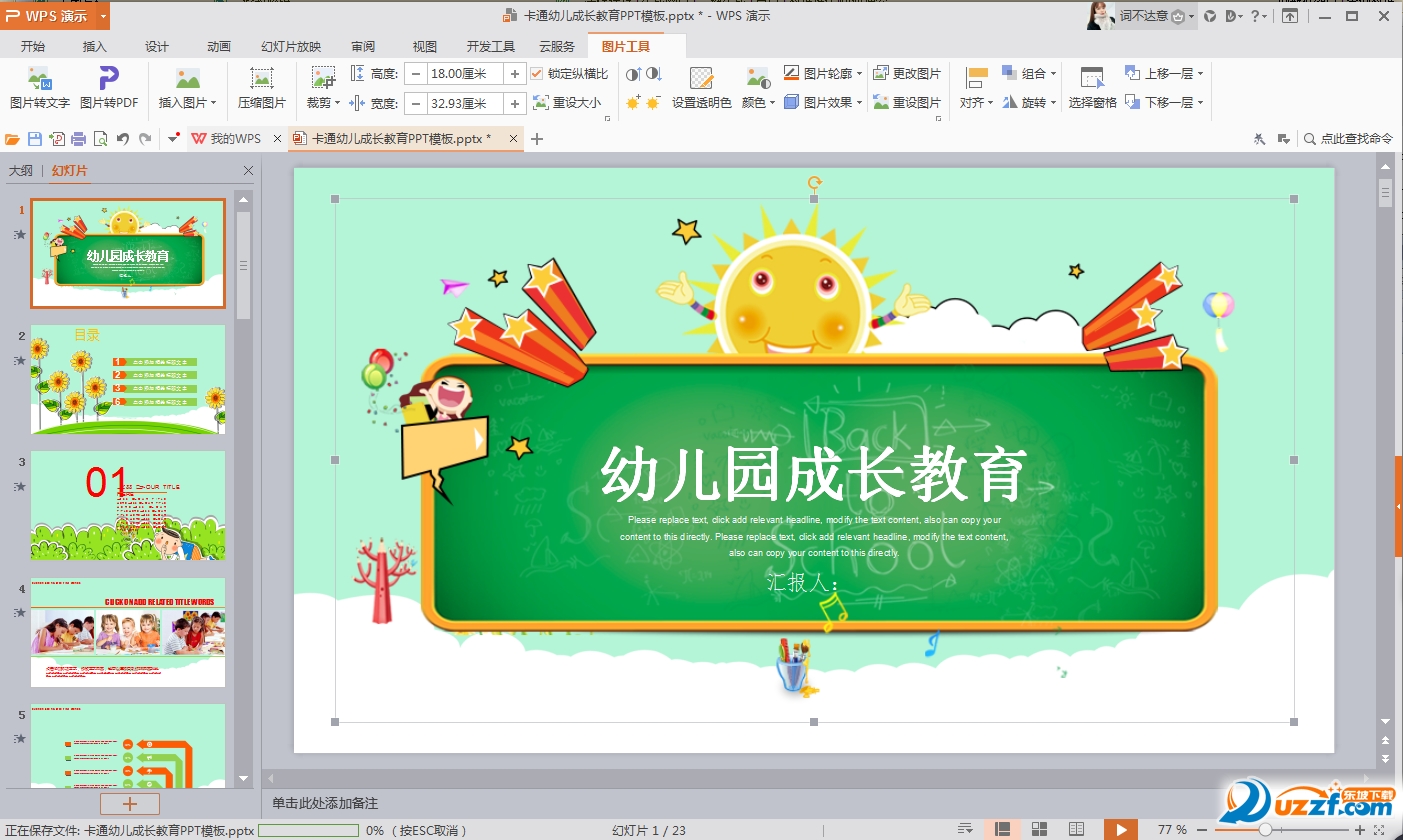Select slide 3 thumbnail showing 01

pyautogui.click(x=128, y=505)
